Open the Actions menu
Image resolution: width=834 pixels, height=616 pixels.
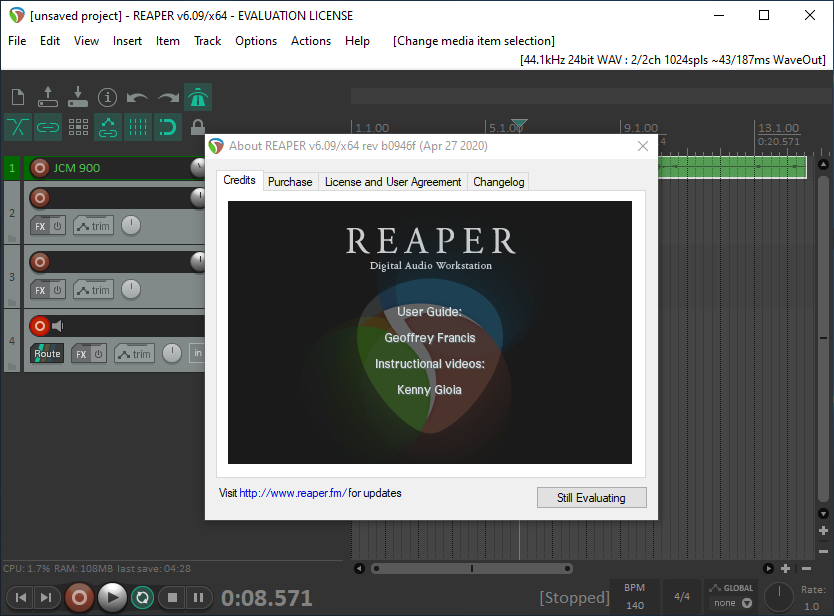tap(311, 41)
